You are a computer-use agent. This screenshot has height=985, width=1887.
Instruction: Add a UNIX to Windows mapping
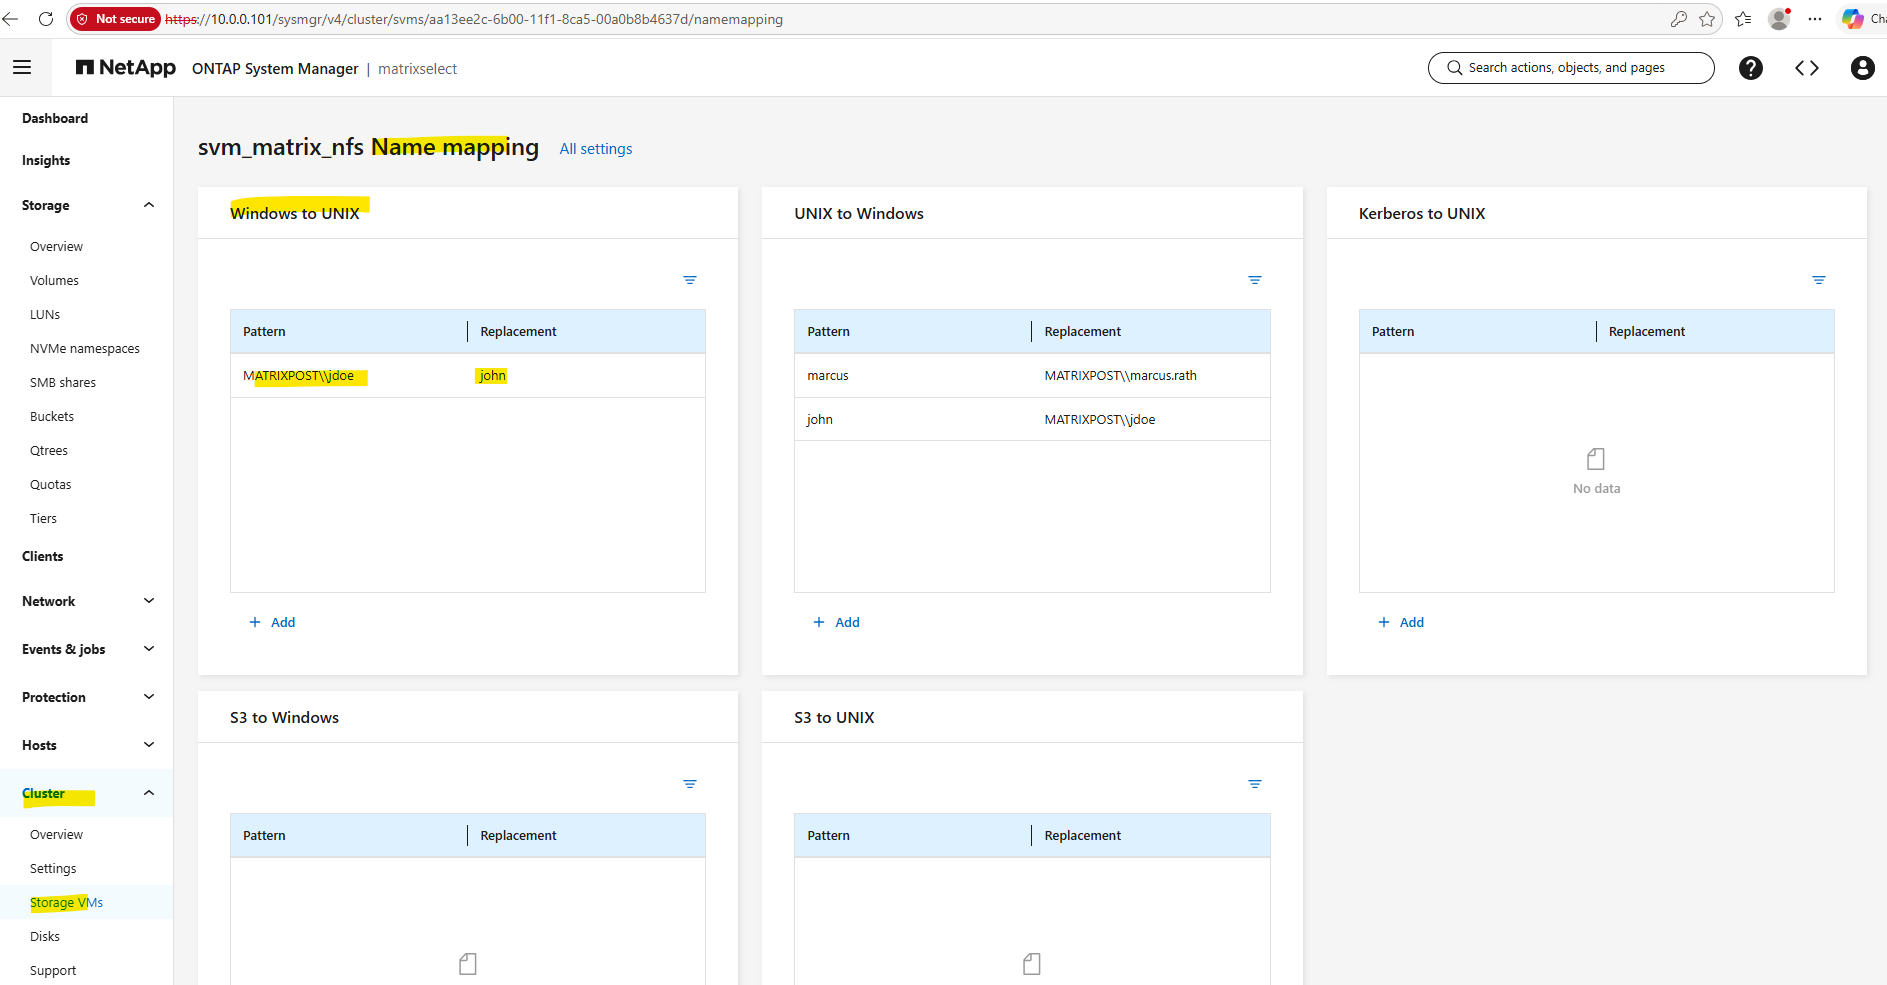click(x=836, y=622)
